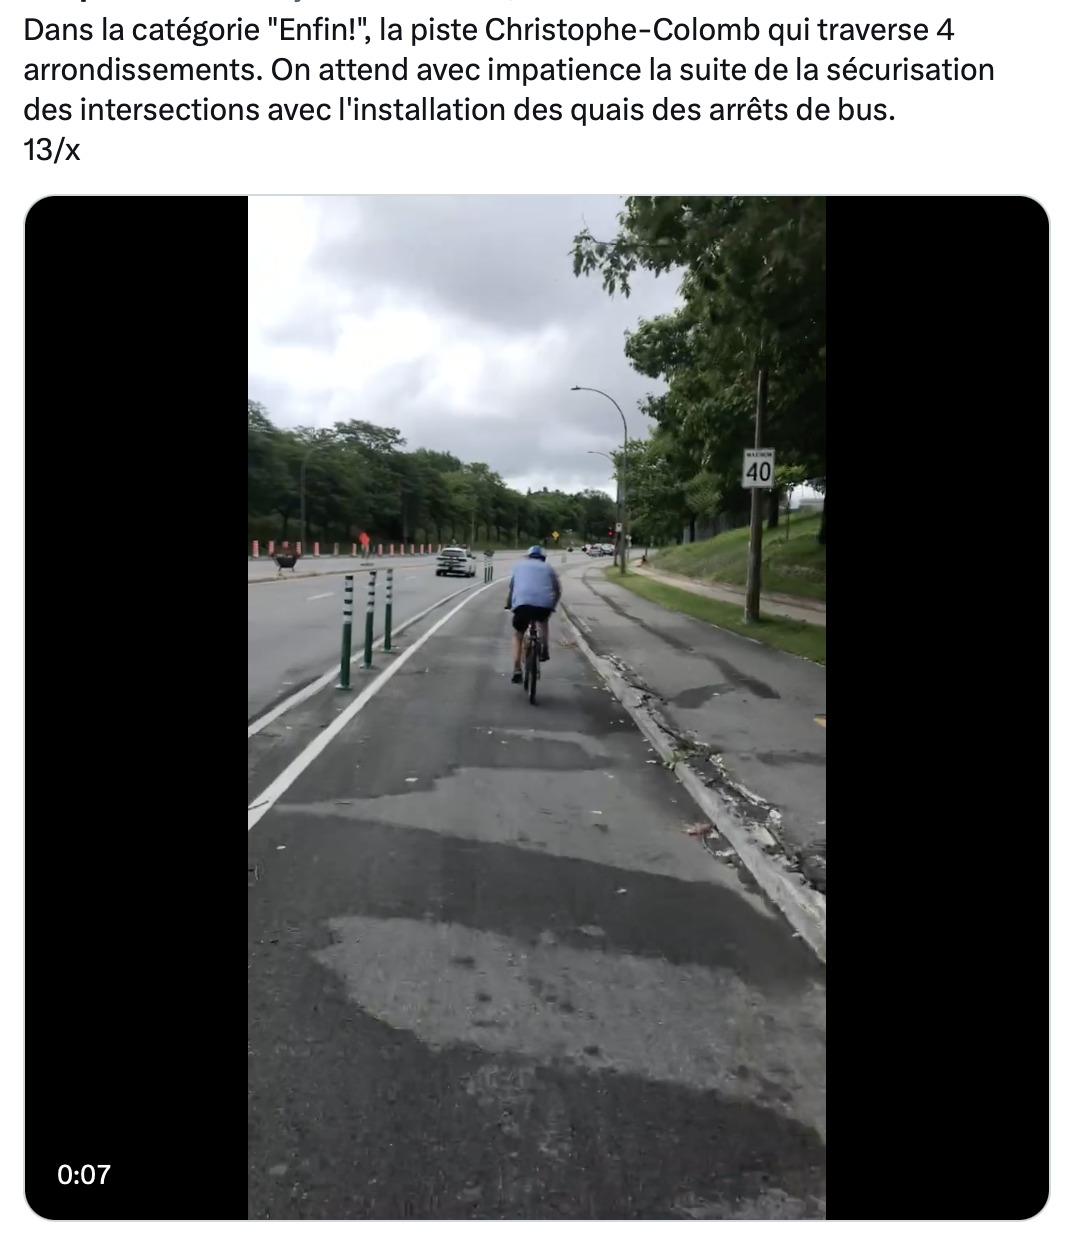This screenshot has width=1080, height=1238.
Task: Click the right black letterbox bar
Action: click(937, 707)
